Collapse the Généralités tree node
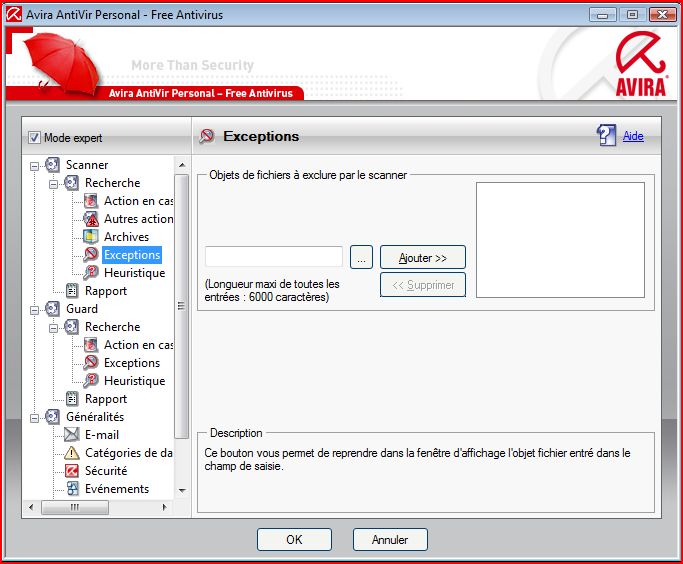The width and height of the screenshot is (683, 564). coord(34,418)
